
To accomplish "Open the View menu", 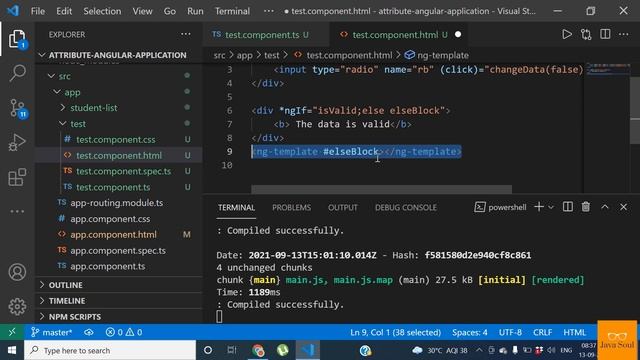I will point(142,11).
